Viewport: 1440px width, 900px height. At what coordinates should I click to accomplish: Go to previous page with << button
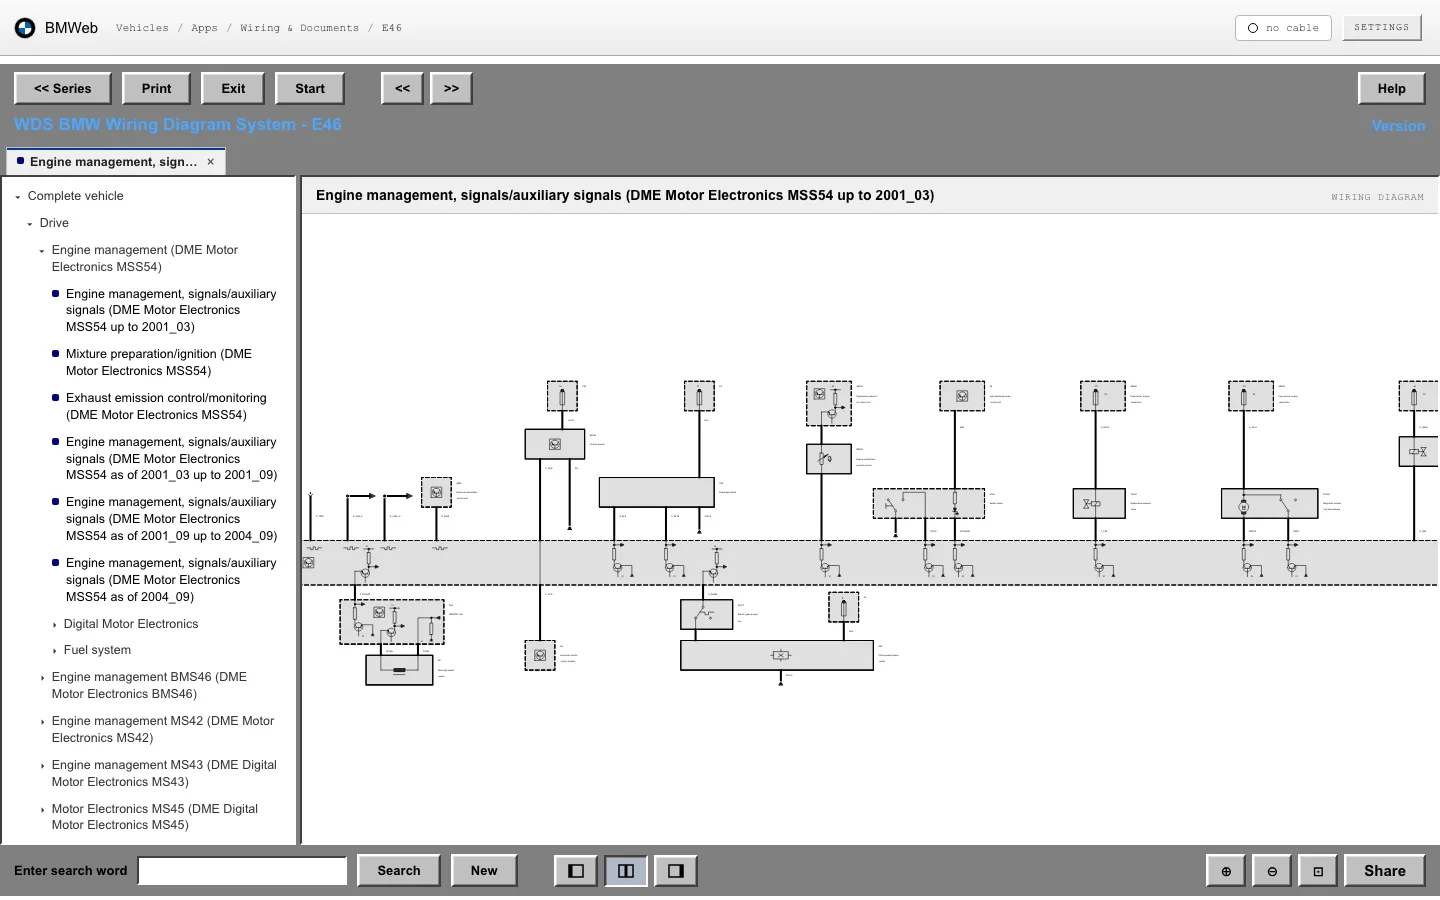tap(403, 89)
